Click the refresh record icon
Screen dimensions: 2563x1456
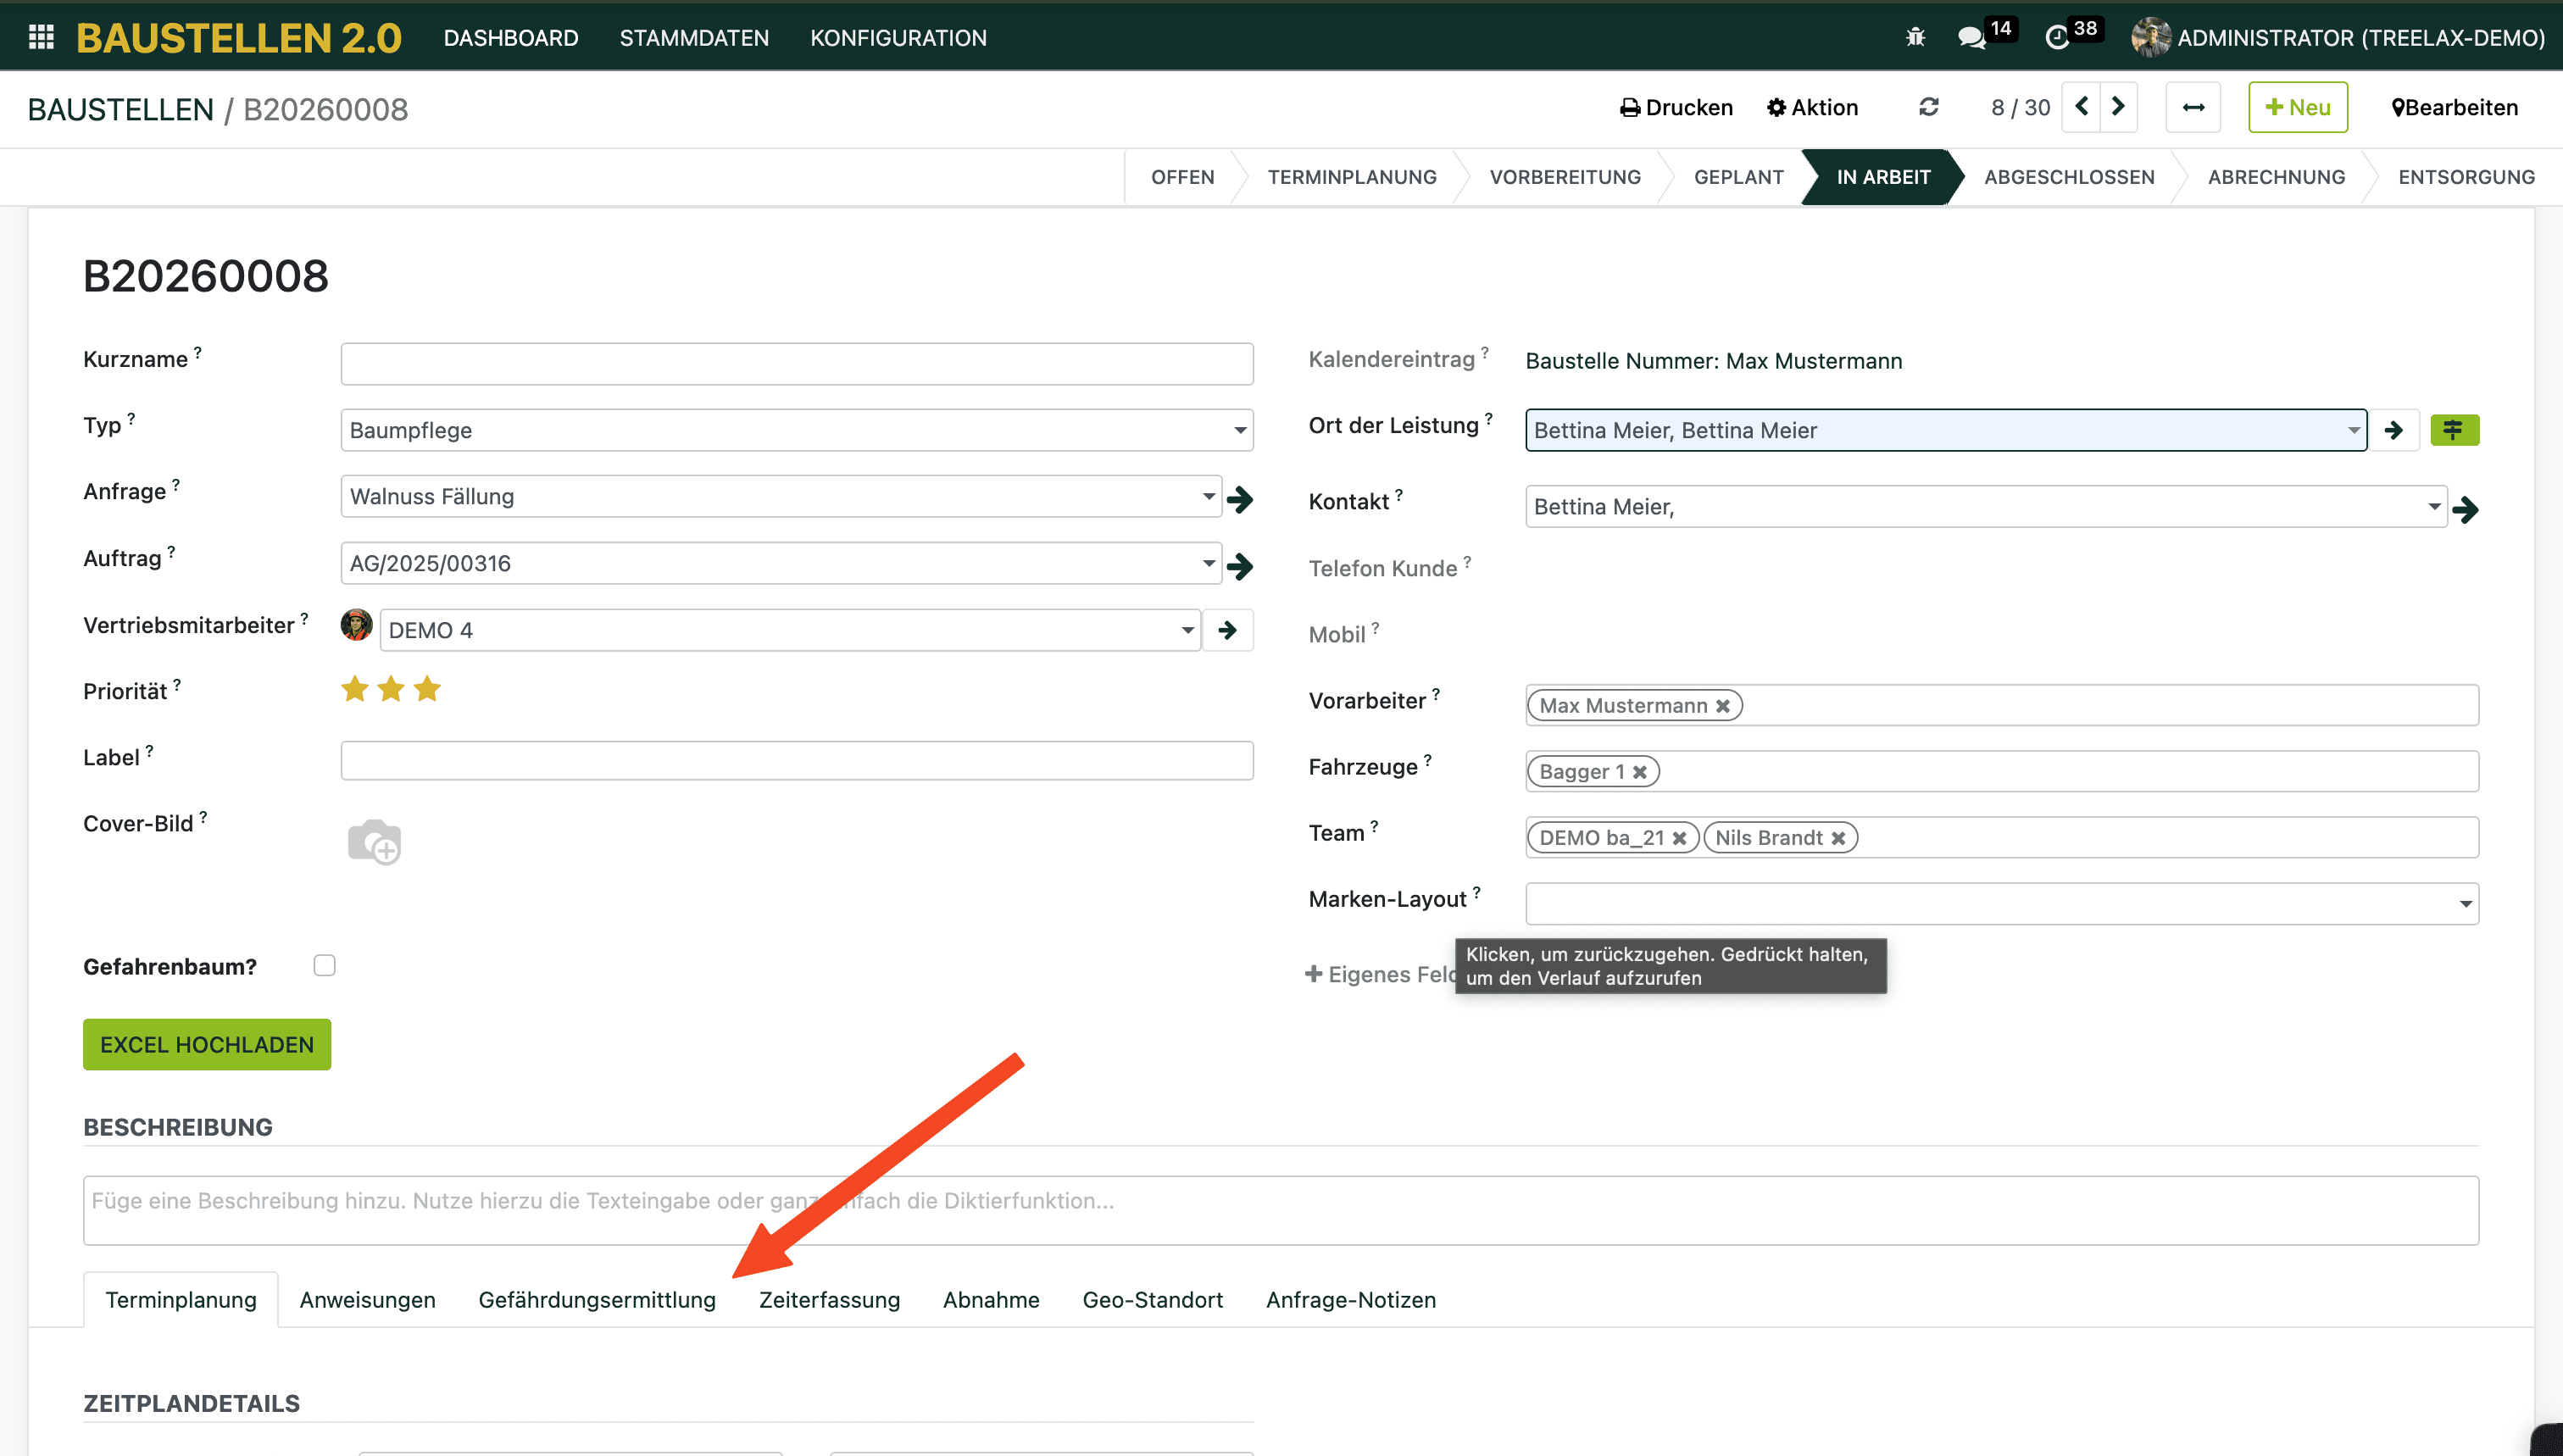(x=1929, y=107)
